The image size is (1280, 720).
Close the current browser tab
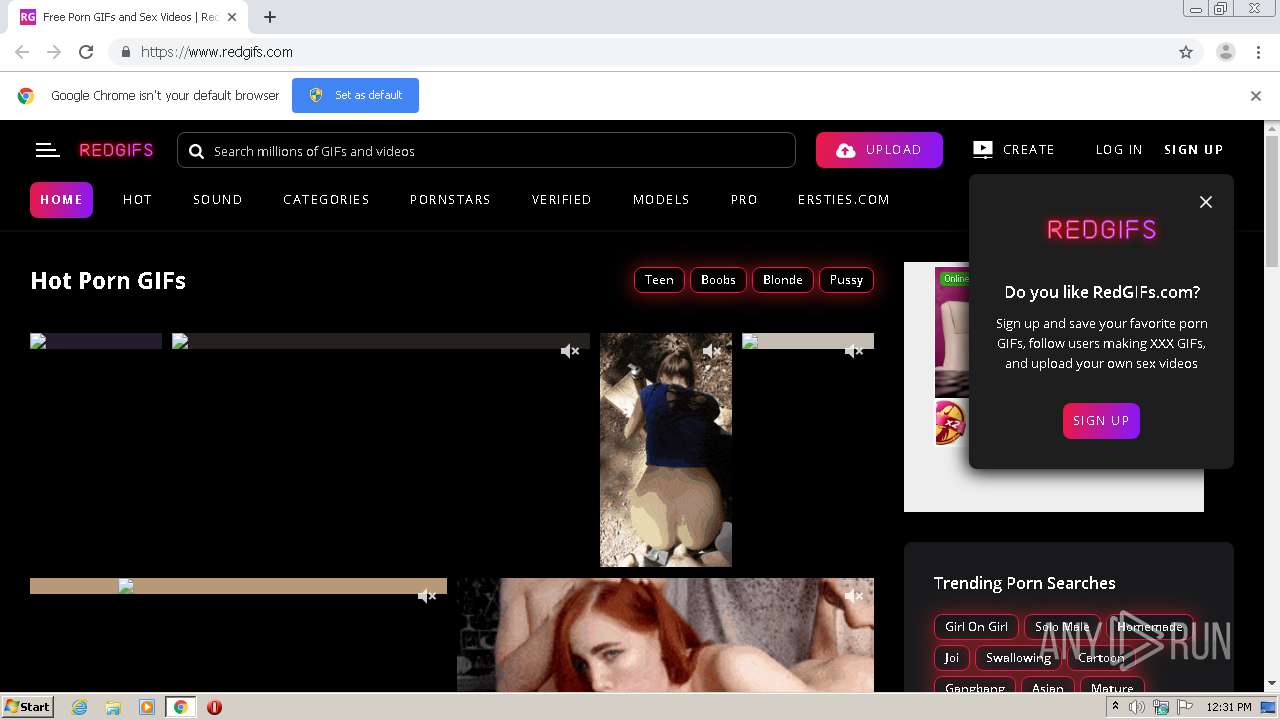point(232,17)
